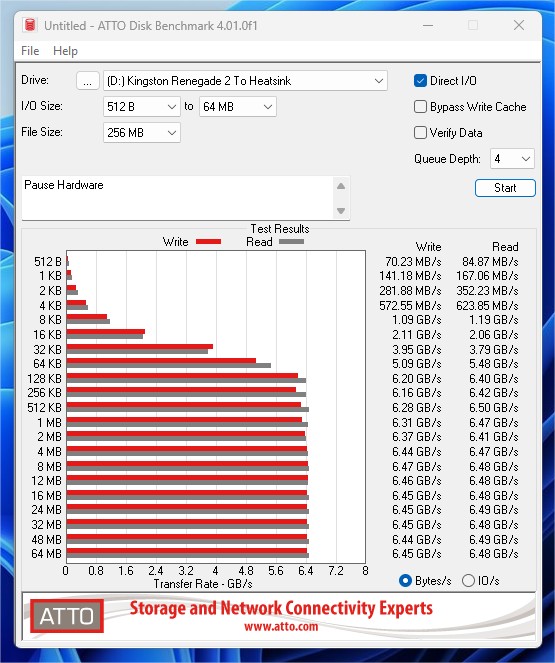Select the Bytes/s radio button

pyautogui.click(x=405, y=581)
